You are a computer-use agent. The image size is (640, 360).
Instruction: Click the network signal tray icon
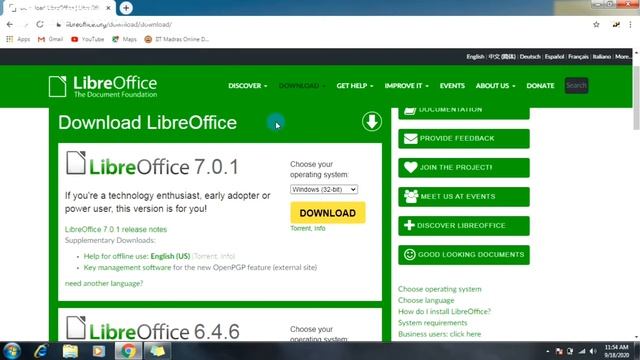[x=582, y=351]
